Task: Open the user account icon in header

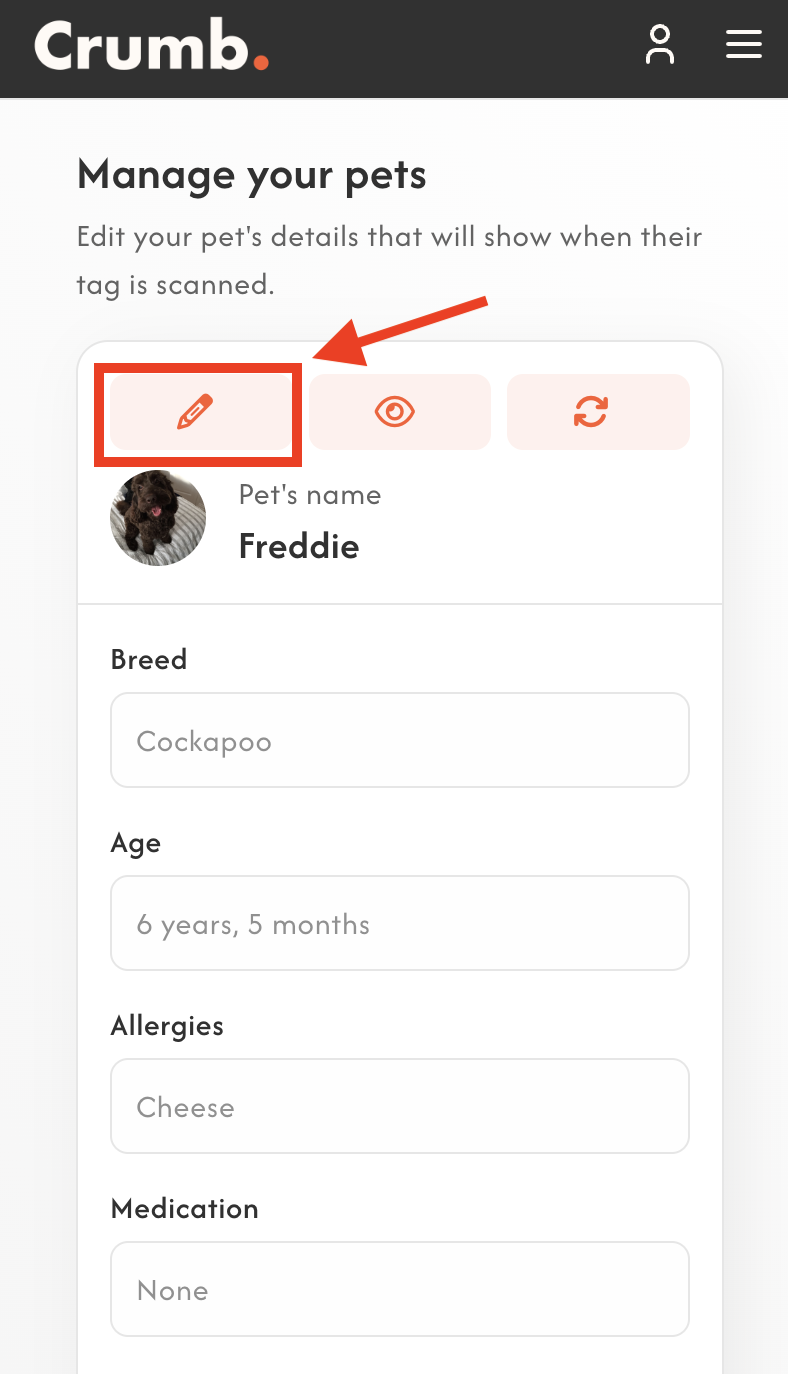Action: coord(659,46)
